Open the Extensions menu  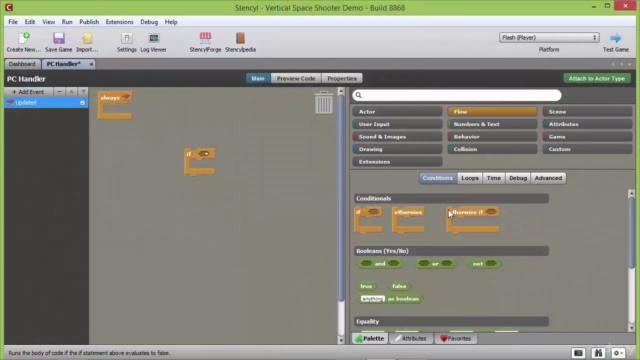pyautogui.click(x=119, y=22)
